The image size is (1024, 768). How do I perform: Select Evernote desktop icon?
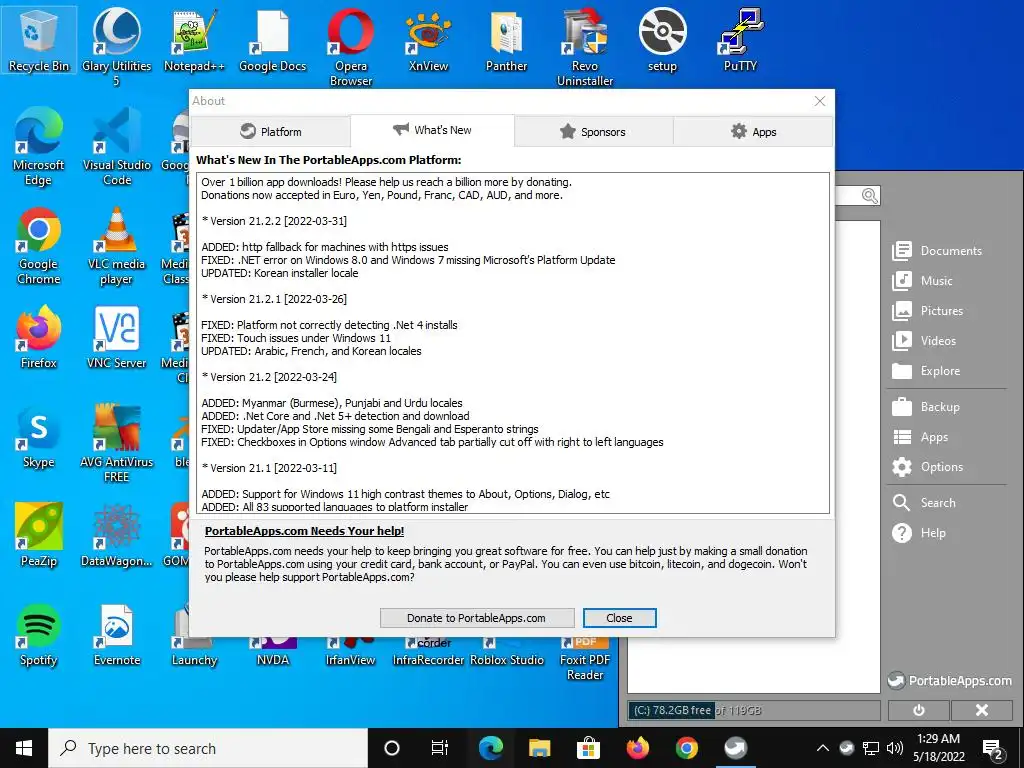[116, 635]
